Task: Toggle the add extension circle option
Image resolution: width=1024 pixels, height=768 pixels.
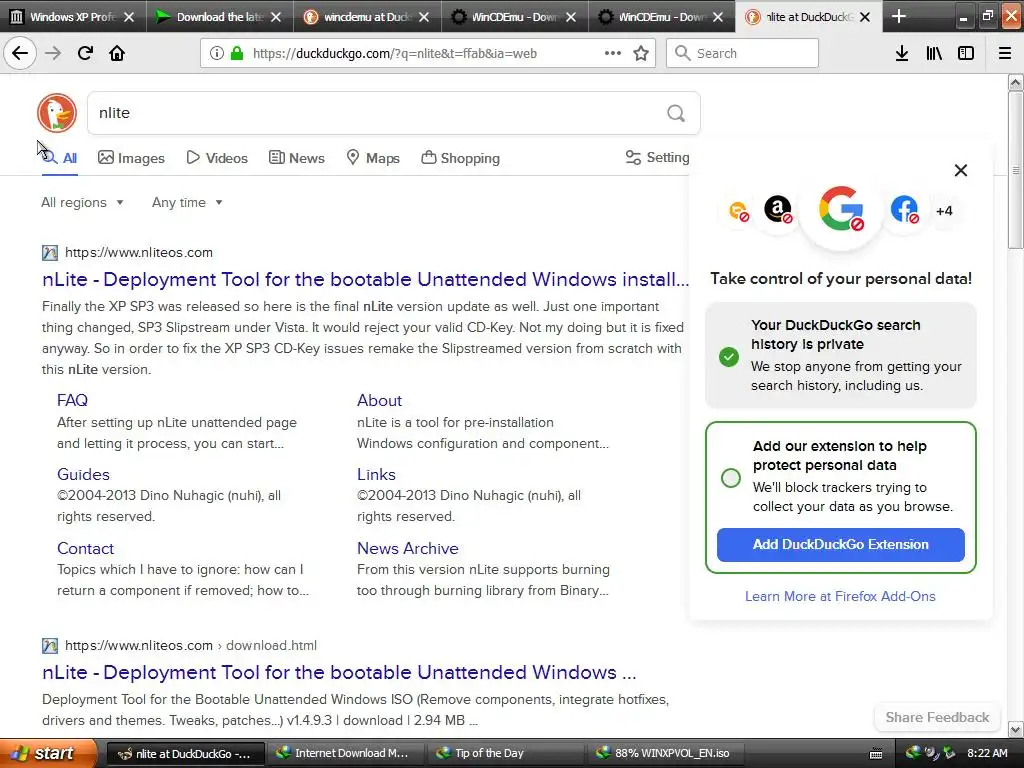Action: click(731, 478)
